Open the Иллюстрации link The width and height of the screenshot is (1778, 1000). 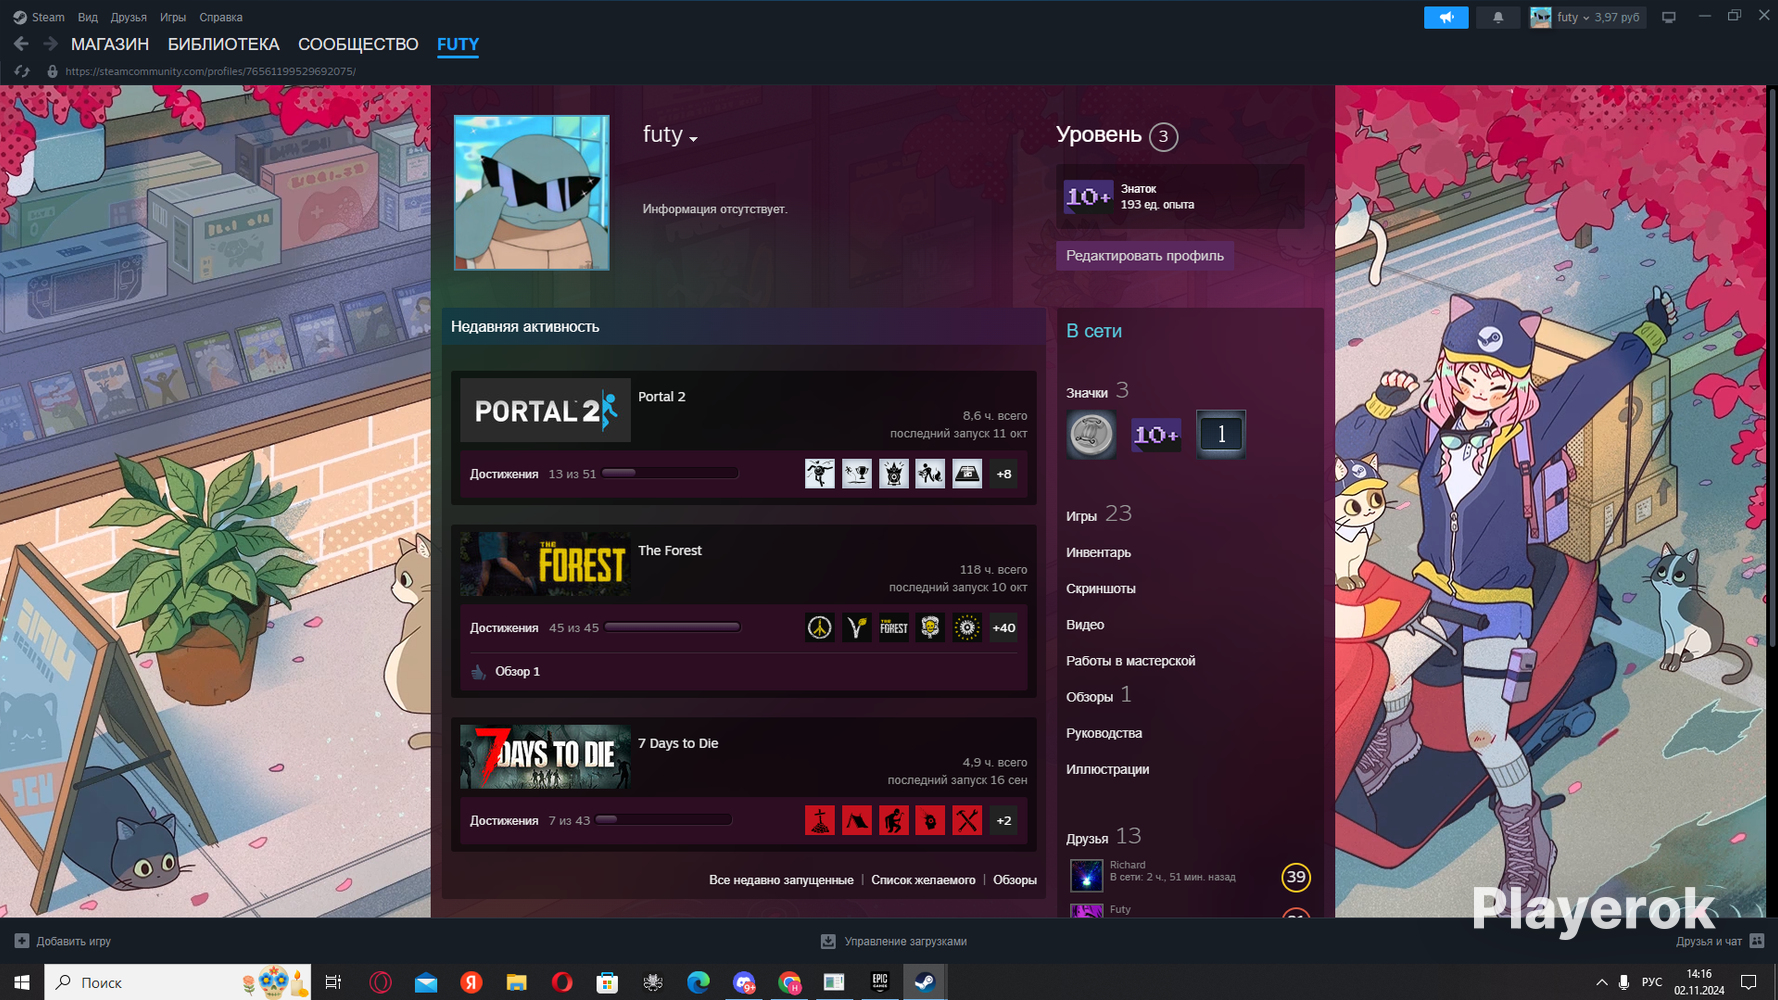click(x=1107, y=769)
